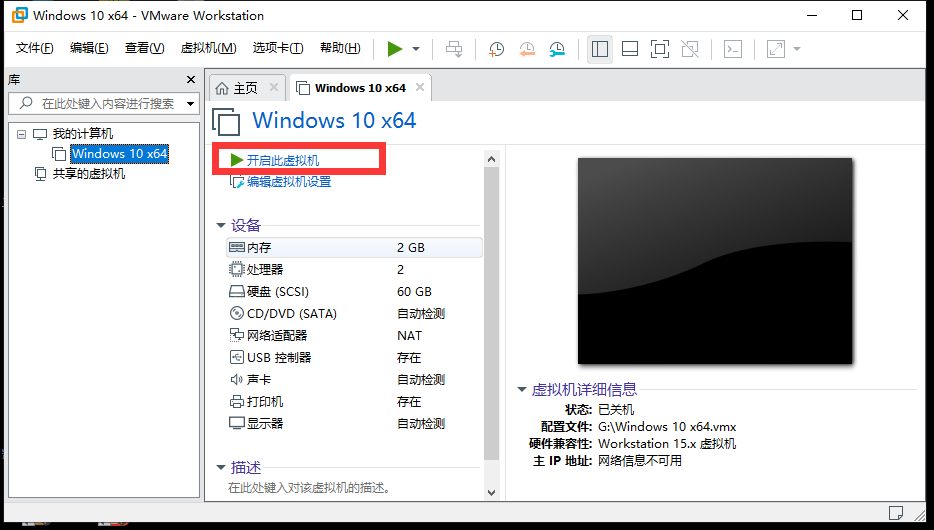Take a snapshot using clock-plus icon
Image resolution: width=934 pixels, height=530 pixels.
(496, 49)
